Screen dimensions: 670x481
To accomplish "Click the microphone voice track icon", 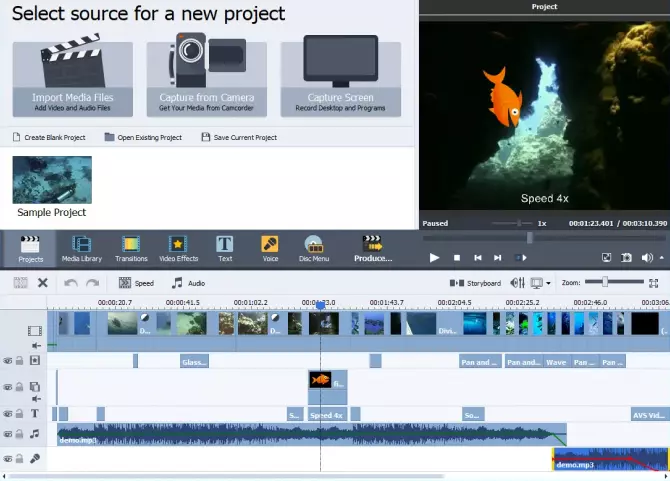I will (x=35, y=459).
